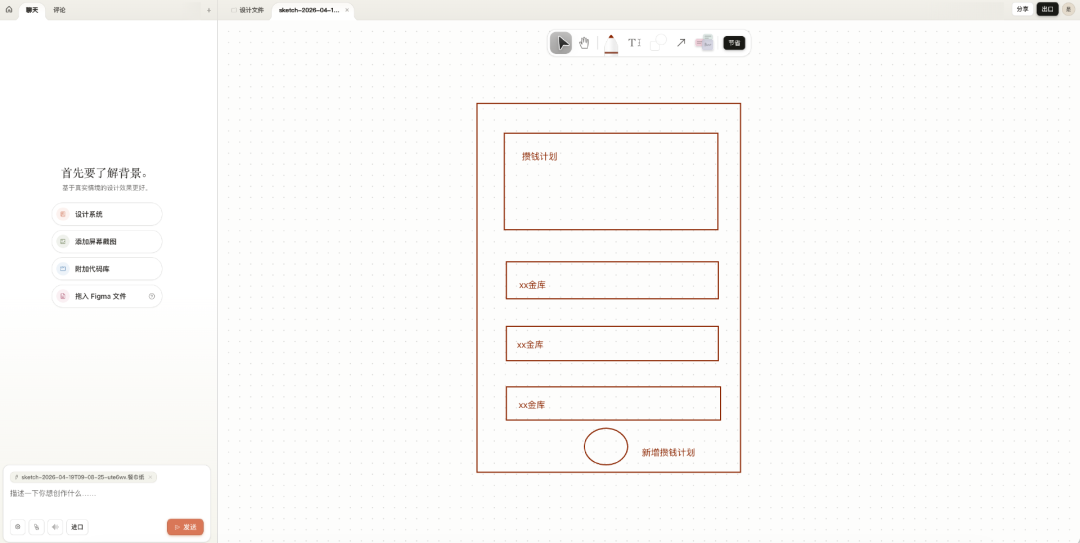Image resolution: width=1080 pixels, height=543 pixels.
Task: Select the Text tool
Action: [x=634, y=43]
